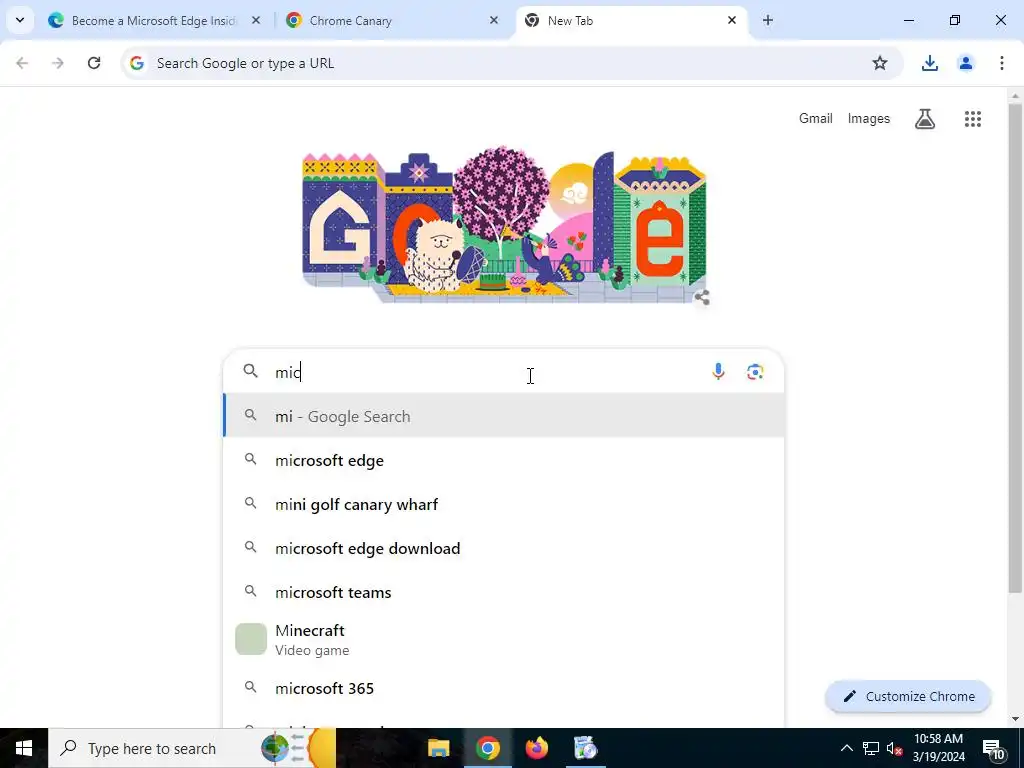
Task: Start voice search with microphone icon
Action: click(718, 372)
